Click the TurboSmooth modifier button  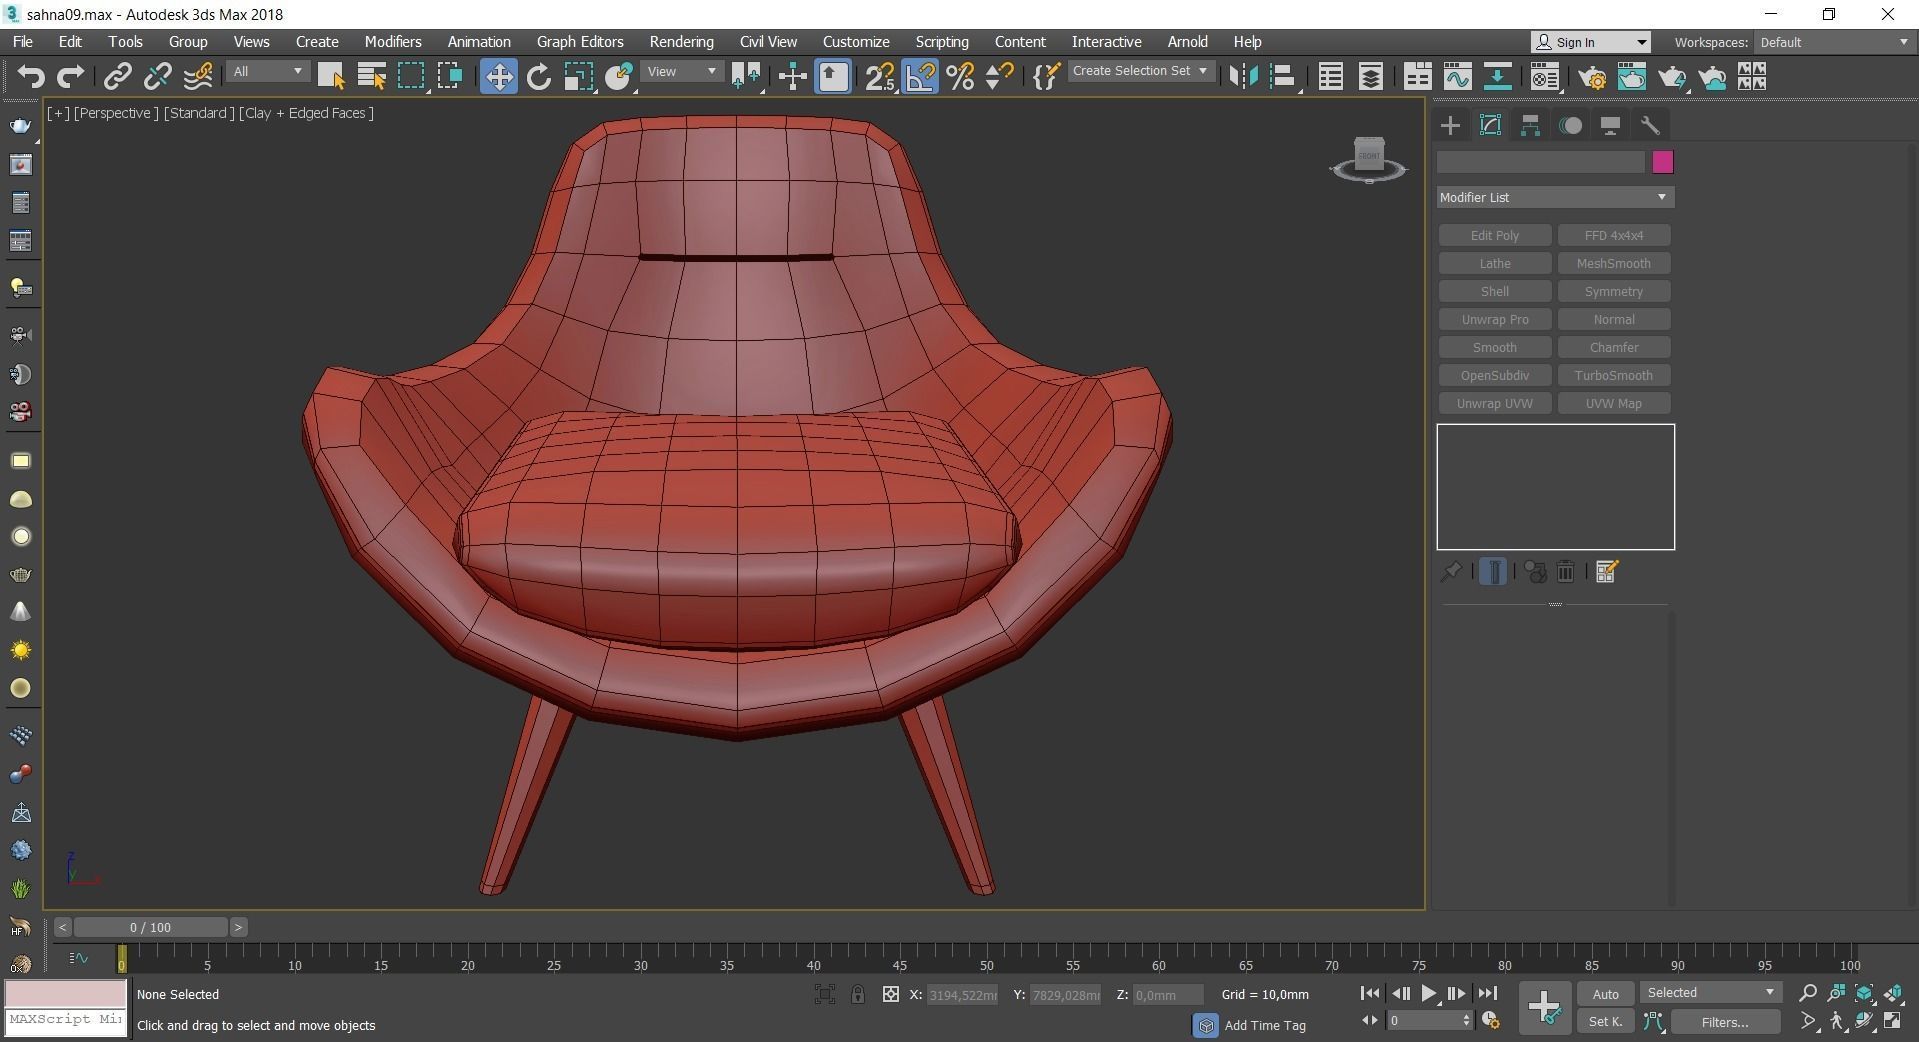pyautogui.click(x=1614, y=375)
